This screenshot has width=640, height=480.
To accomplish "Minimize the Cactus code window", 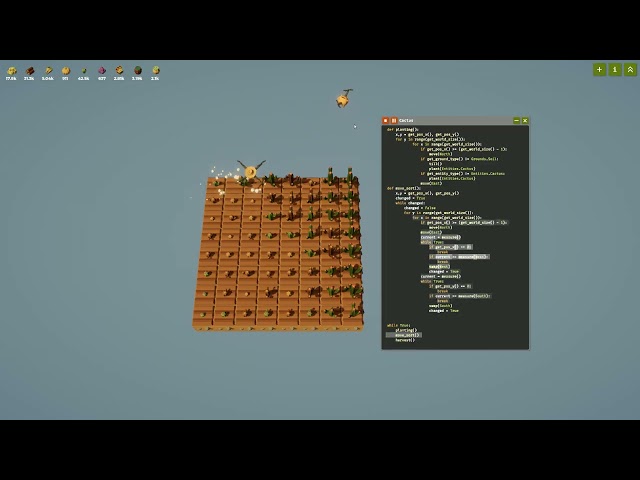I will [516, 120].
